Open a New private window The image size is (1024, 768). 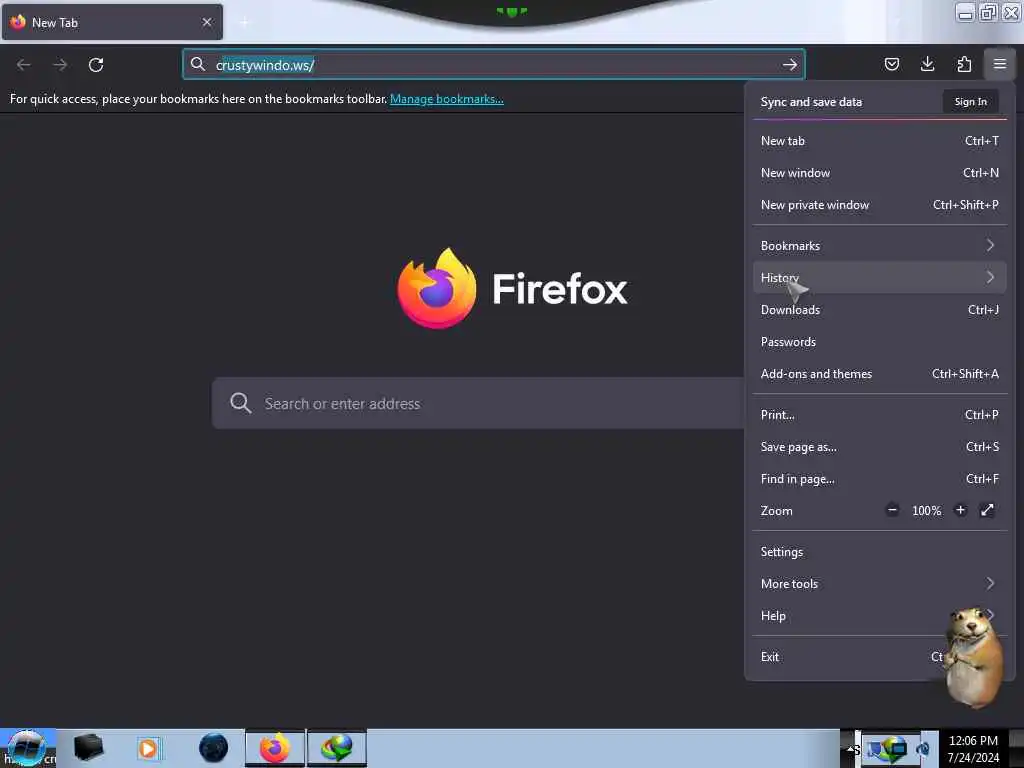(x=880, y=204)
